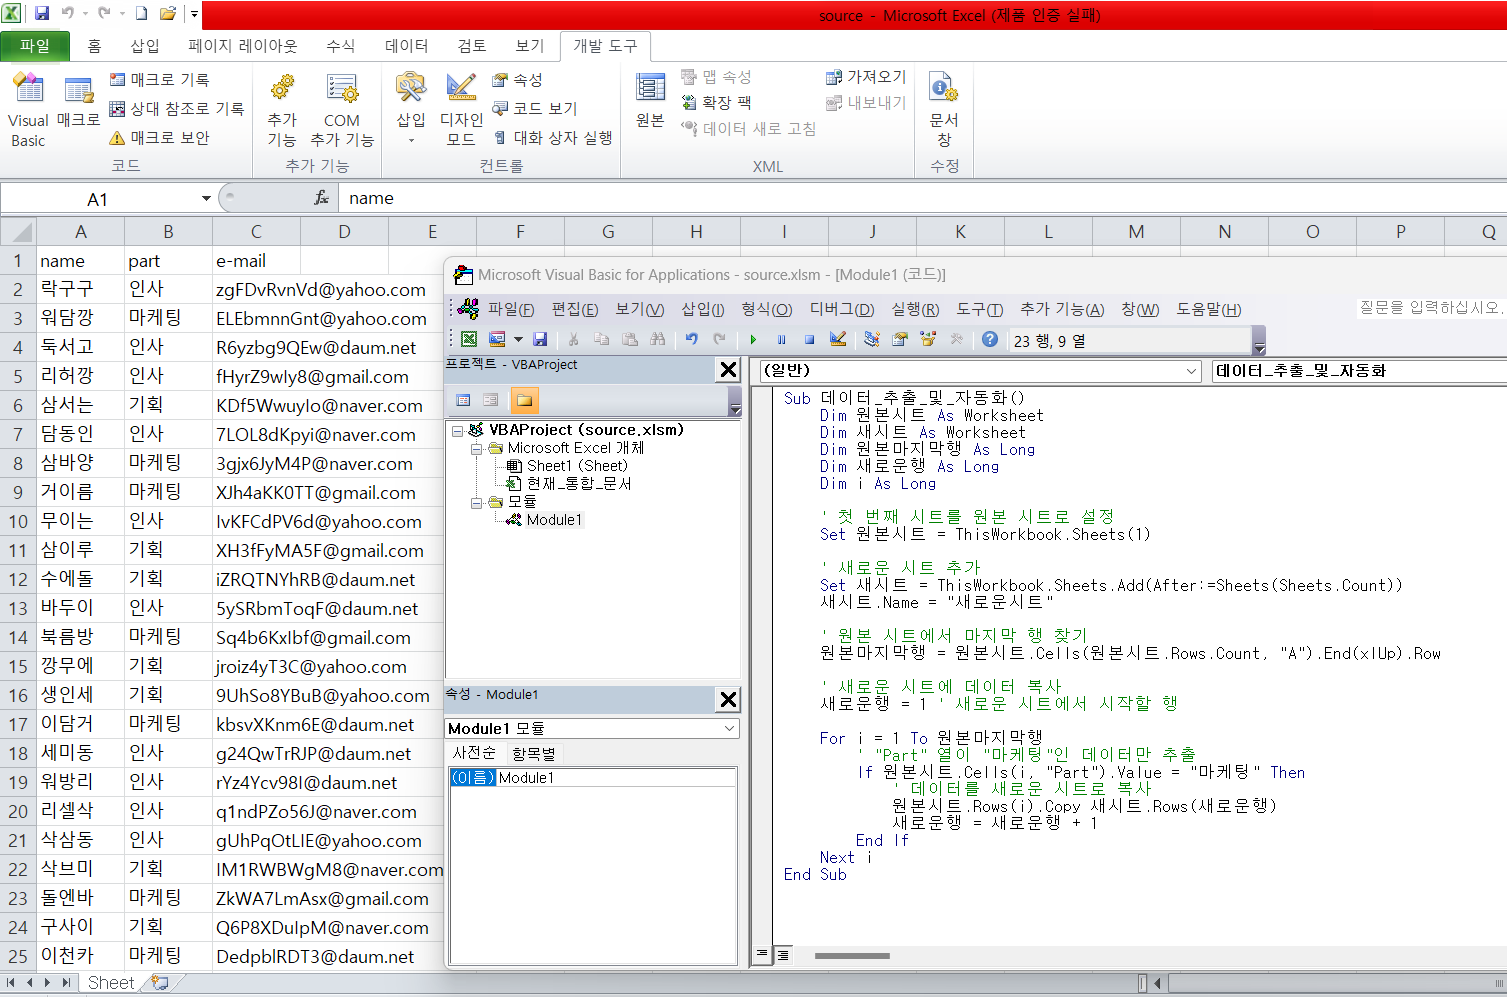Open the 데이터_추출_및_자동화 procedure dropdown
Image resolution: width=1507 pixels, height=997 pixels.
pyautogui.click(x=1360, y=370)
